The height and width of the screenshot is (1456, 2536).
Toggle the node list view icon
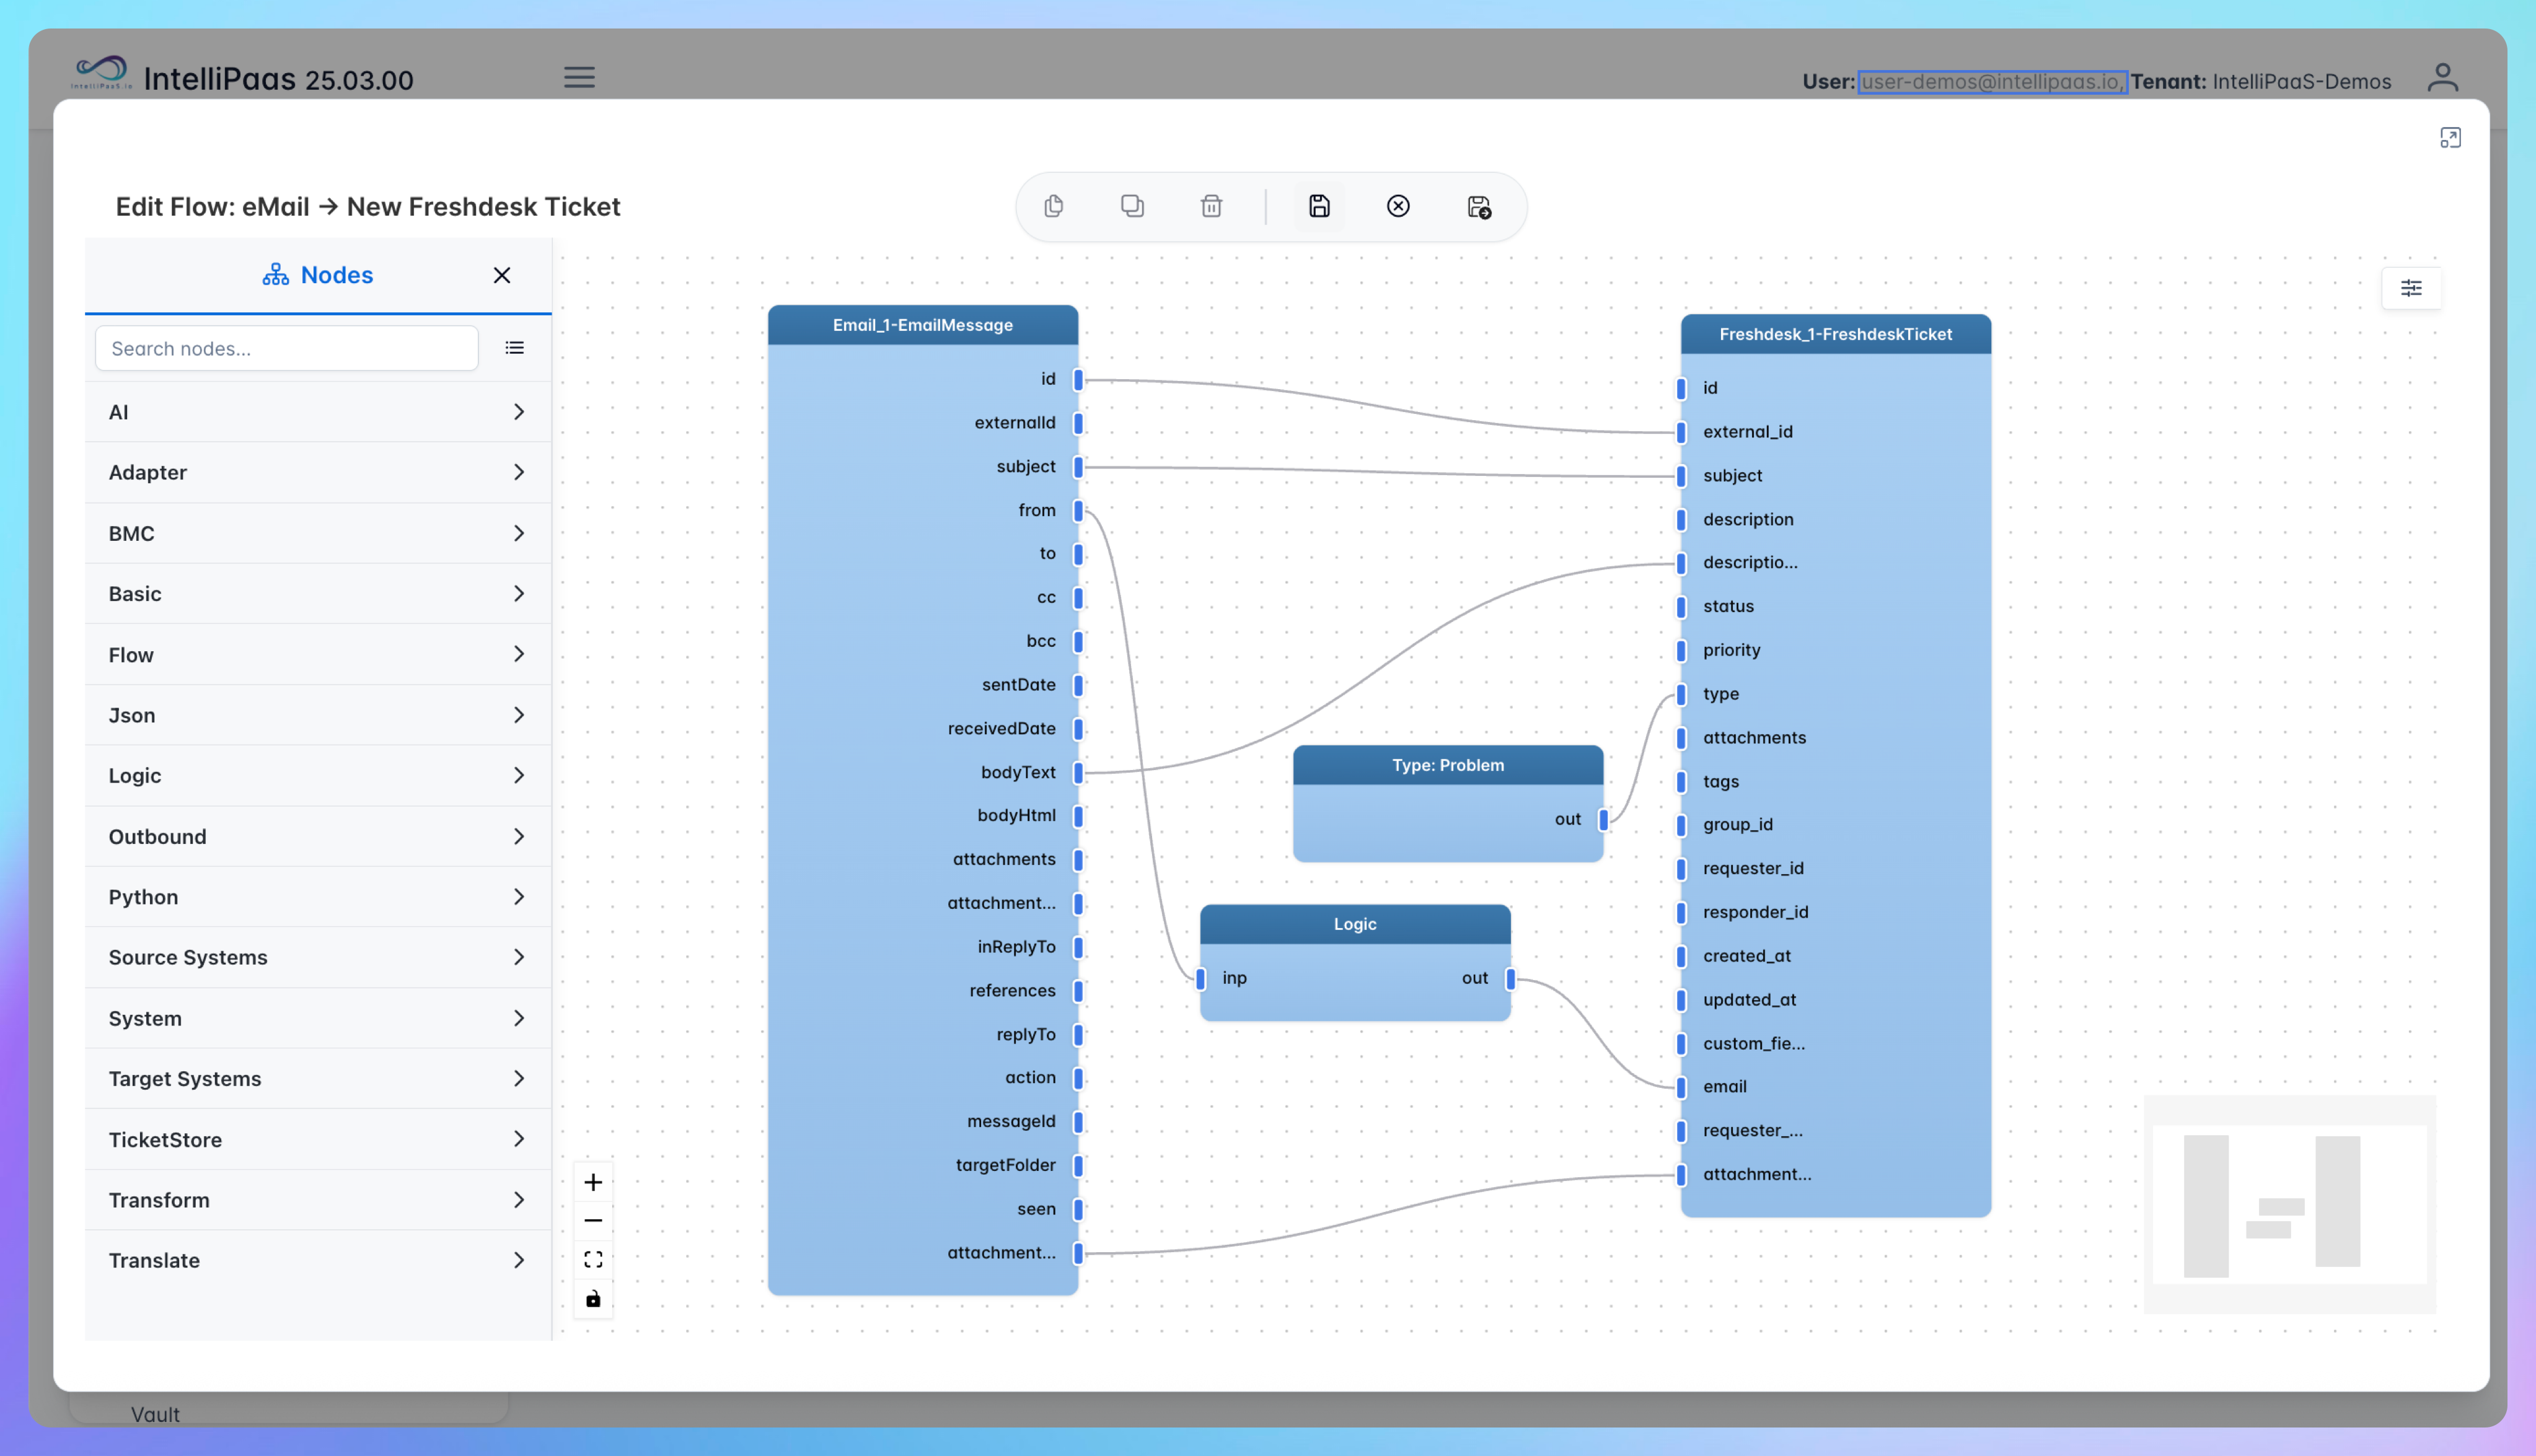click(x=514, y=348)
